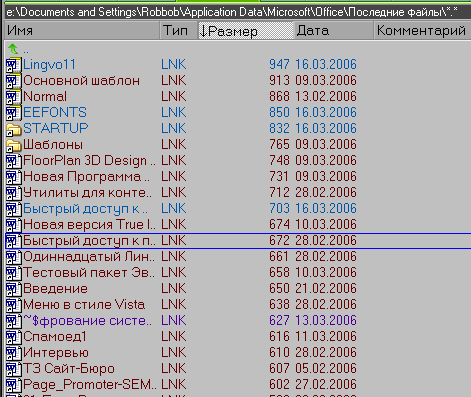Toggle sort on Размер column header

[x=246, y=31]
